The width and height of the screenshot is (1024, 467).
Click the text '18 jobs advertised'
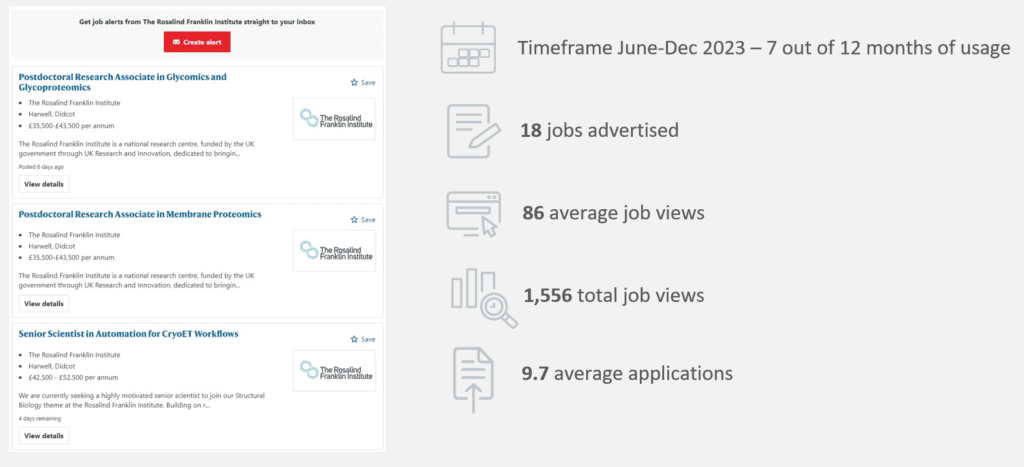[600, 131]
